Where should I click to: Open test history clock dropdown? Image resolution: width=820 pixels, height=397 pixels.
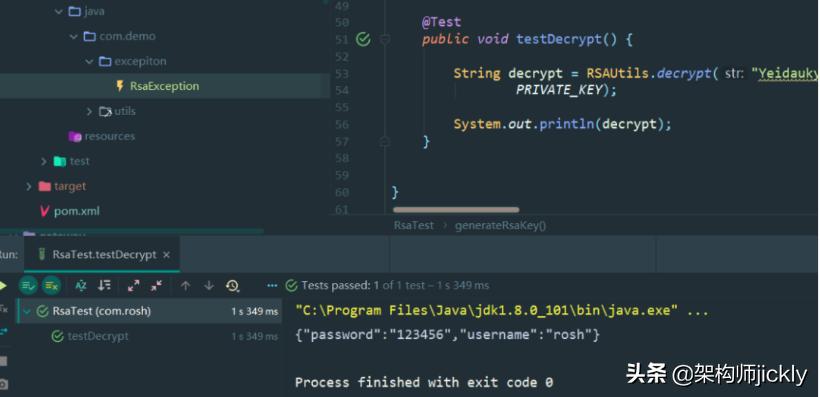coord(232,286)
